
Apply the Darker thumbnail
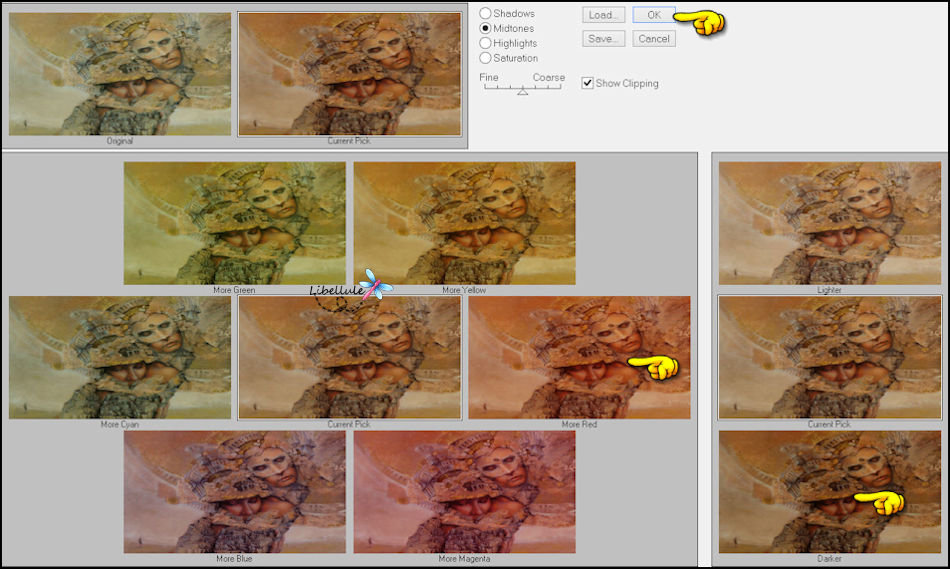tap(829, 492)
